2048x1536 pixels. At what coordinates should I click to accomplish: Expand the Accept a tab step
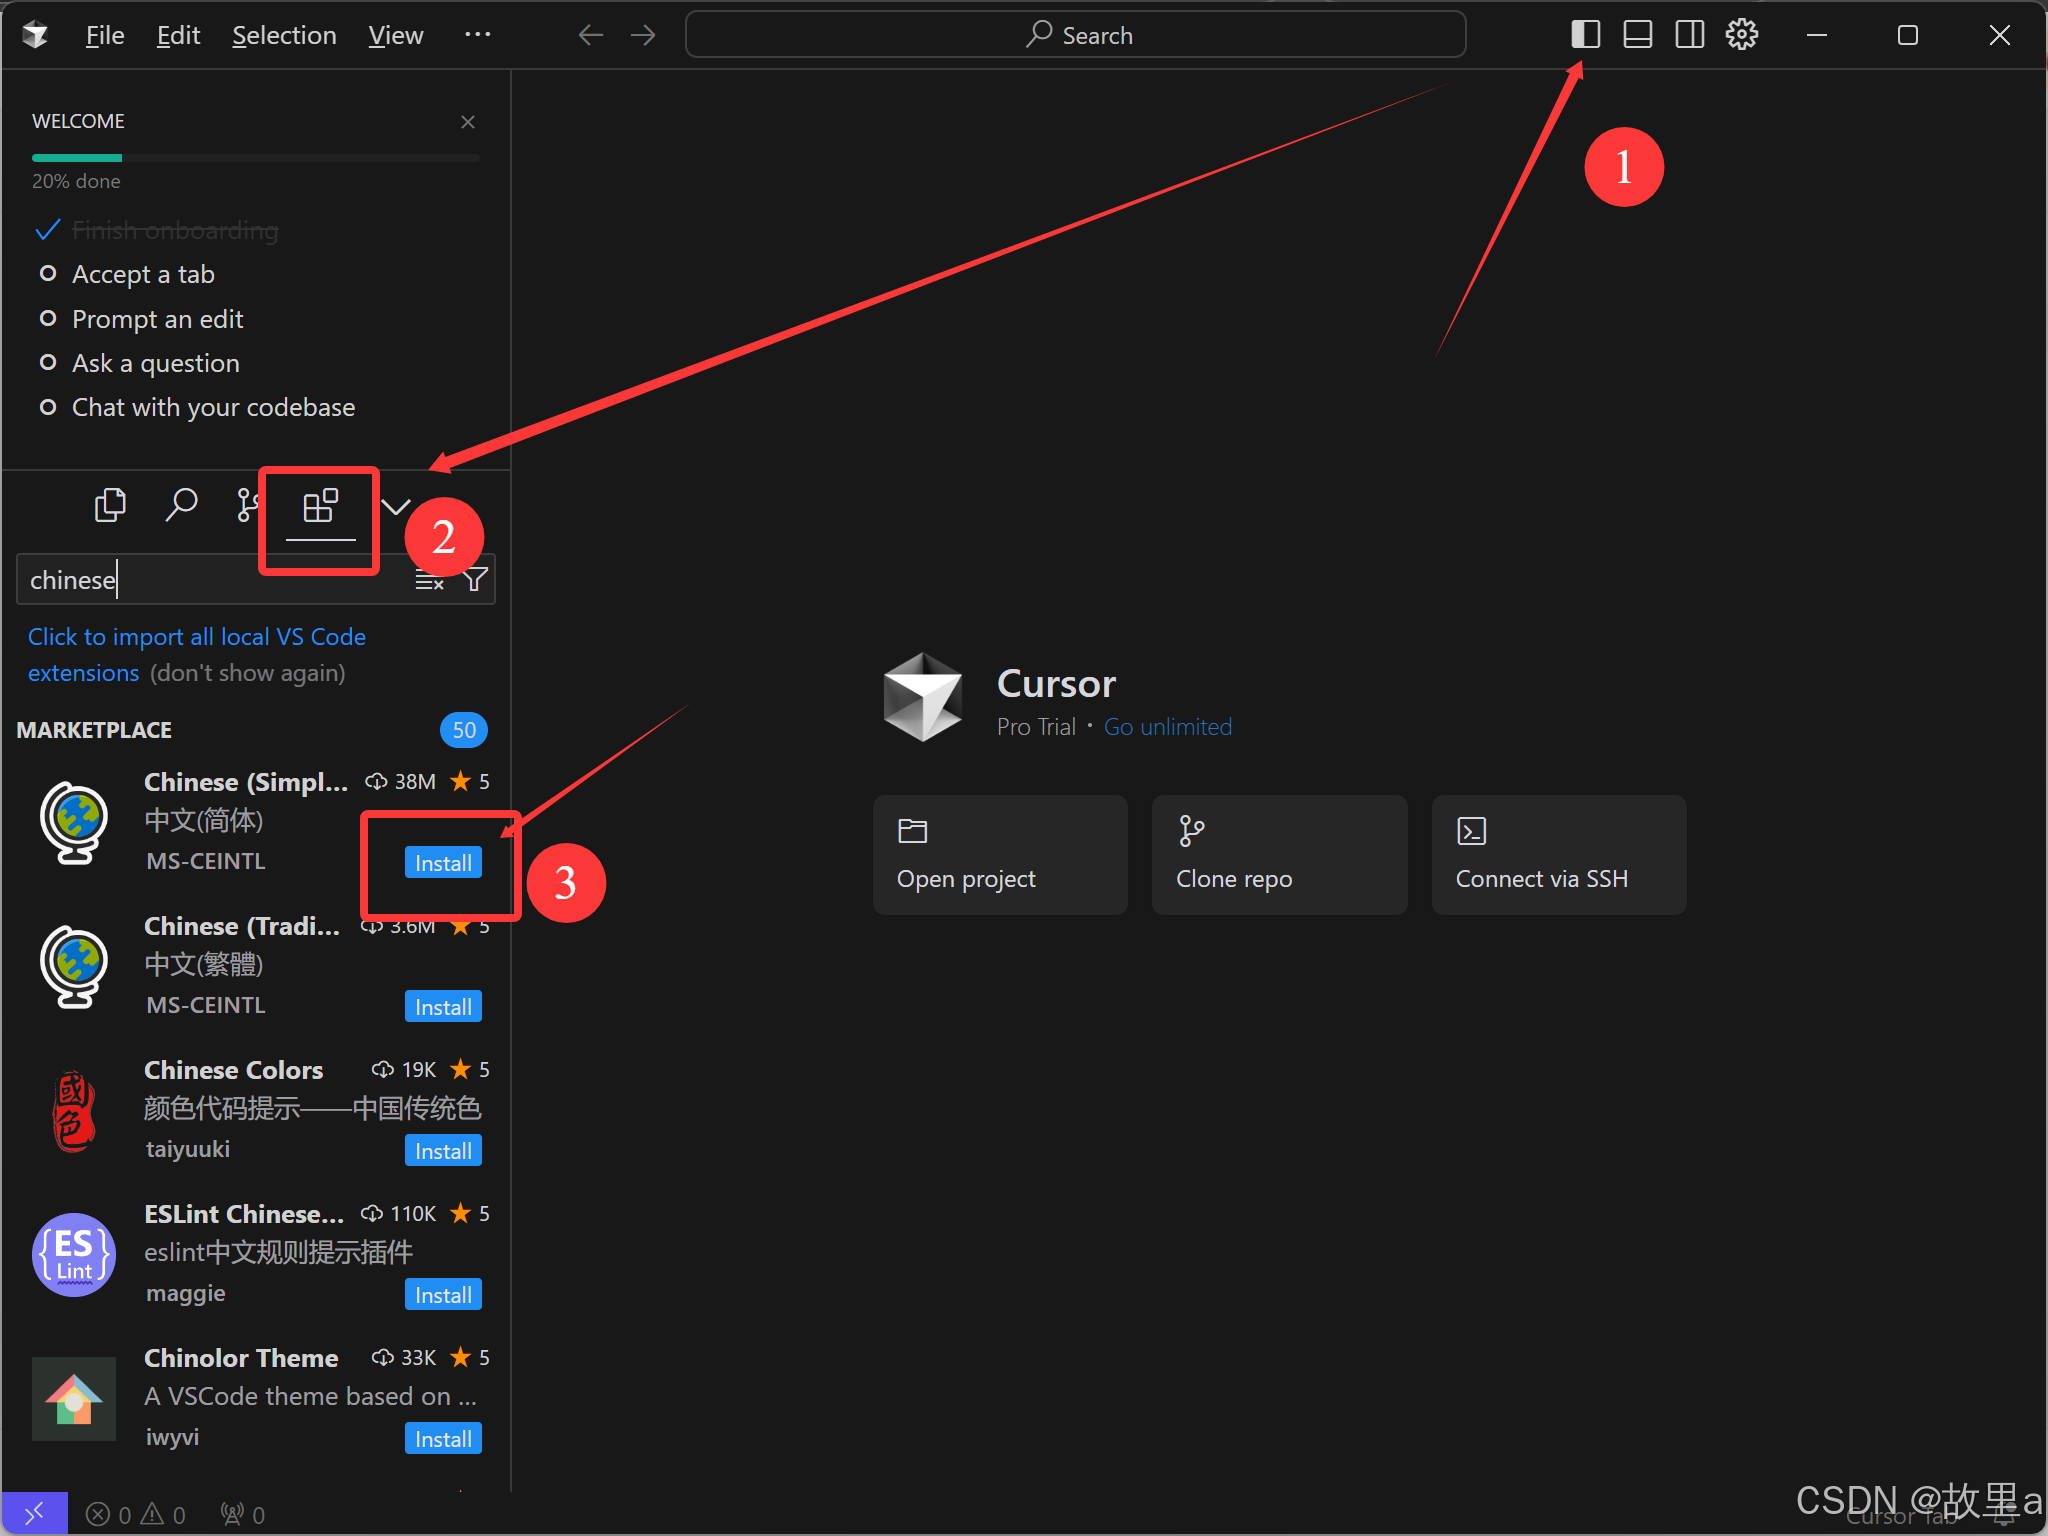[x=143, y=274]
